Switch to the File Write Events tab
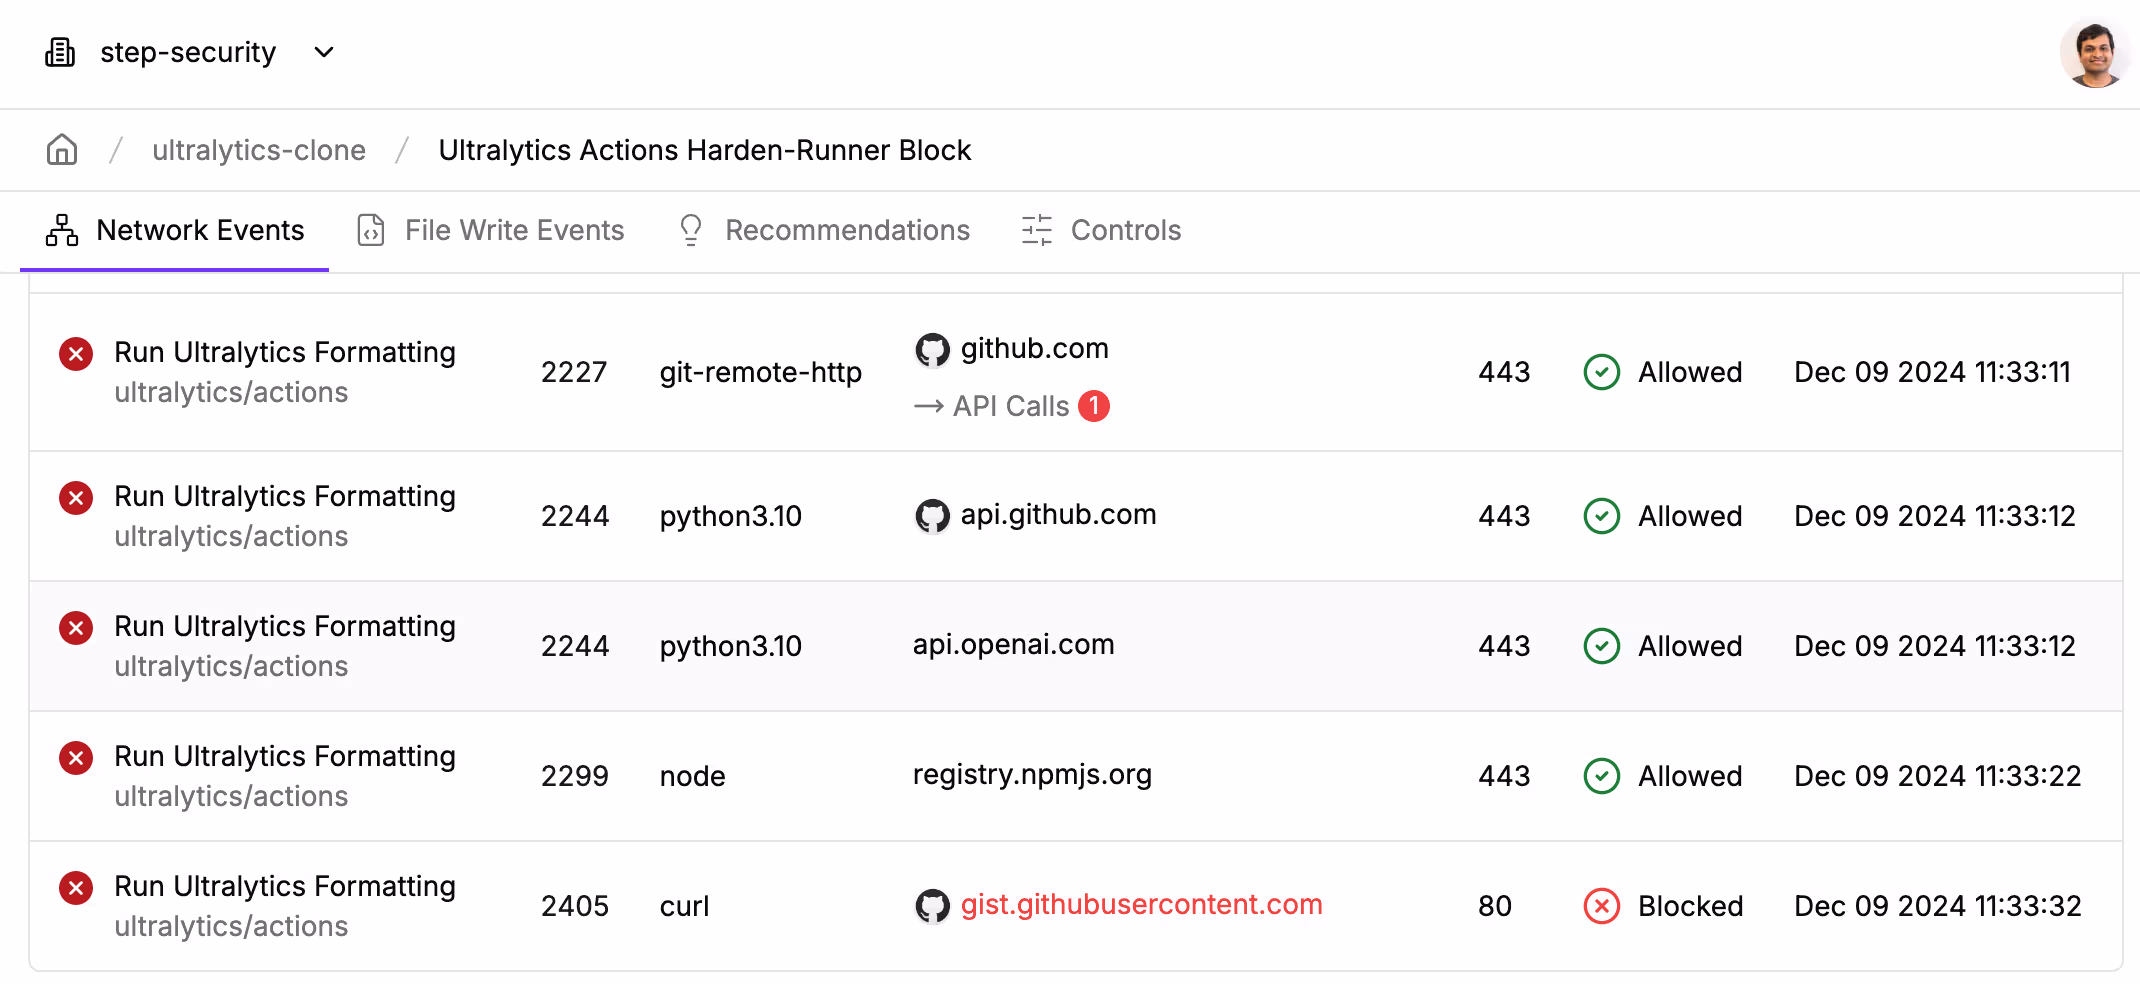The height and width of the screenshot is (984, 2140). tap(491, 230)
